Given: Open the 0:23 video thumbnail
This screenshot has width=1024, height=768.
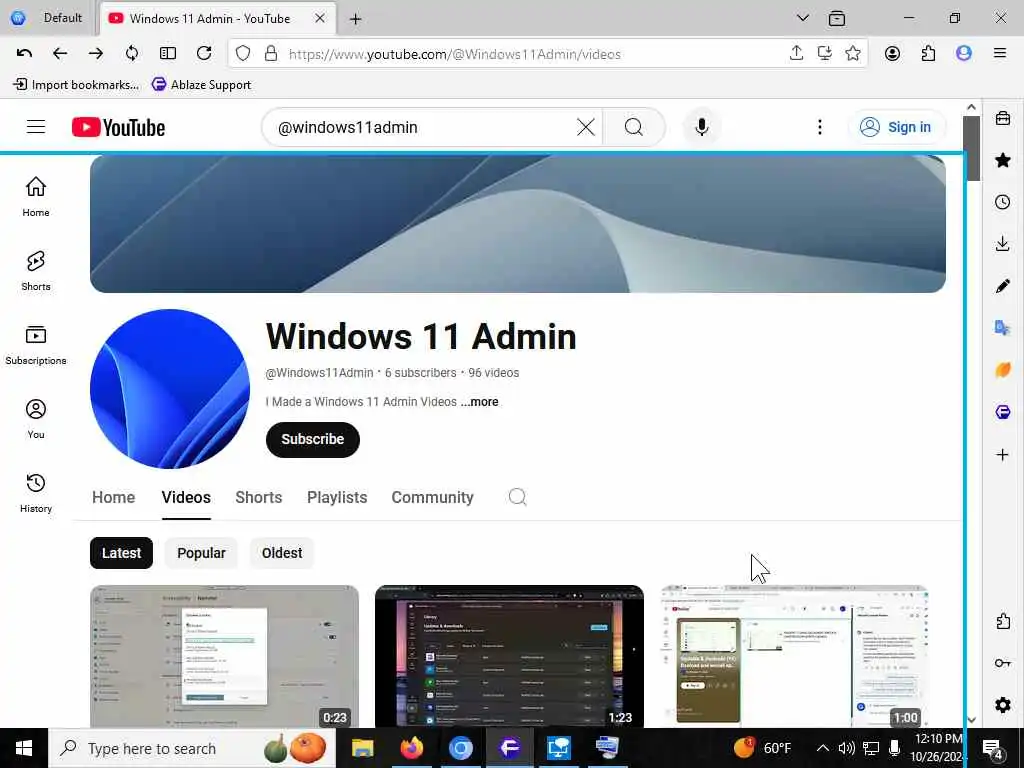Looking at the screenshot, I should tap(224, 656).
